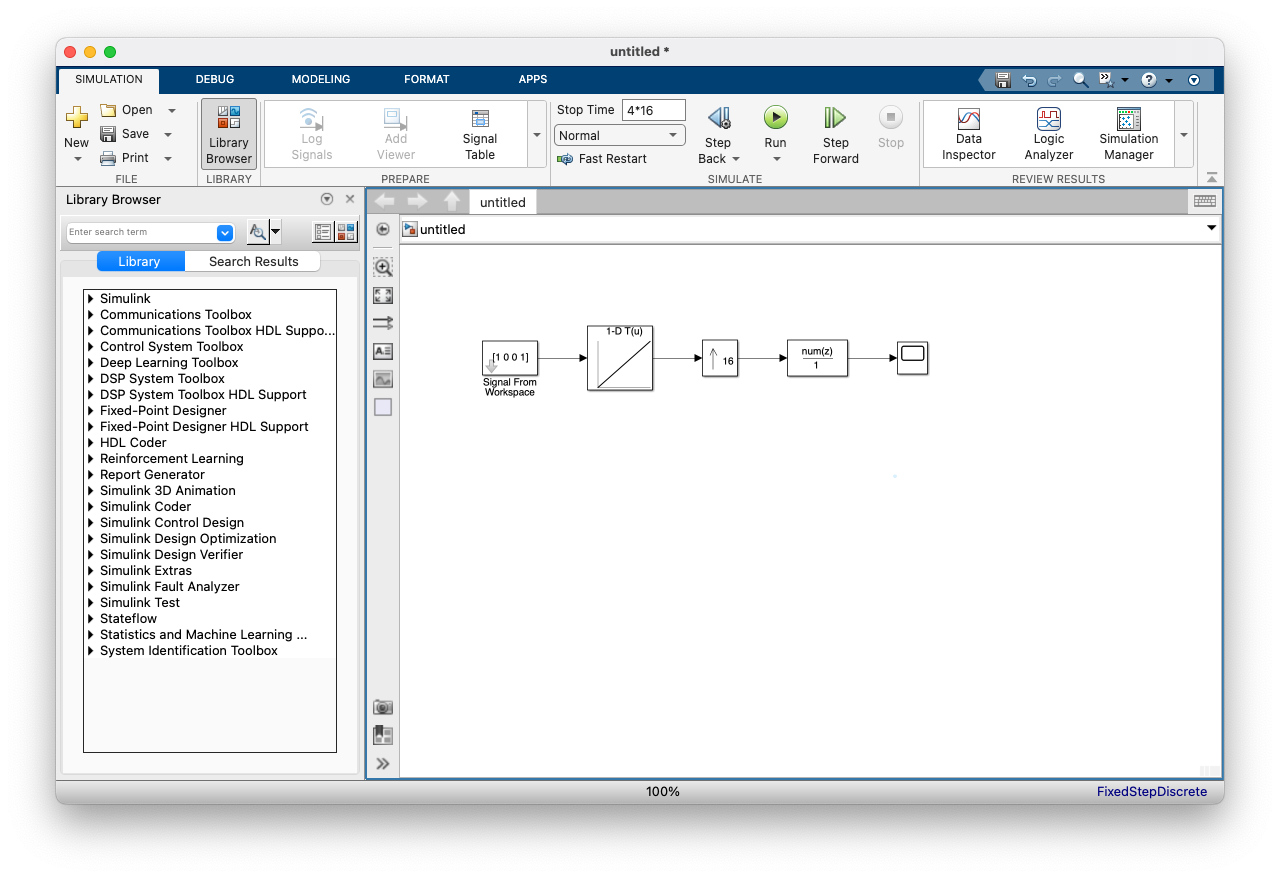The height and width of the screenshot is (878, 1280).
Task: Switch to the APPS ribbon tab
Action: (533, 79)
